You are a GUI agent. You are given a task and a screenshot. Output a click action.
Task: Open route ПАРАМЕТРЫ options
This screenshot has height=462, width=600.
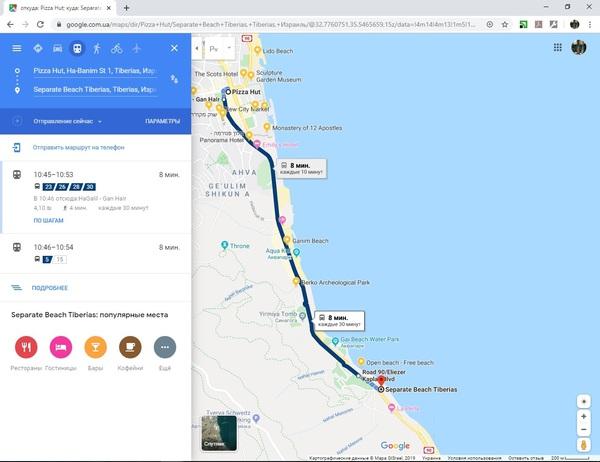click(162, 121)
